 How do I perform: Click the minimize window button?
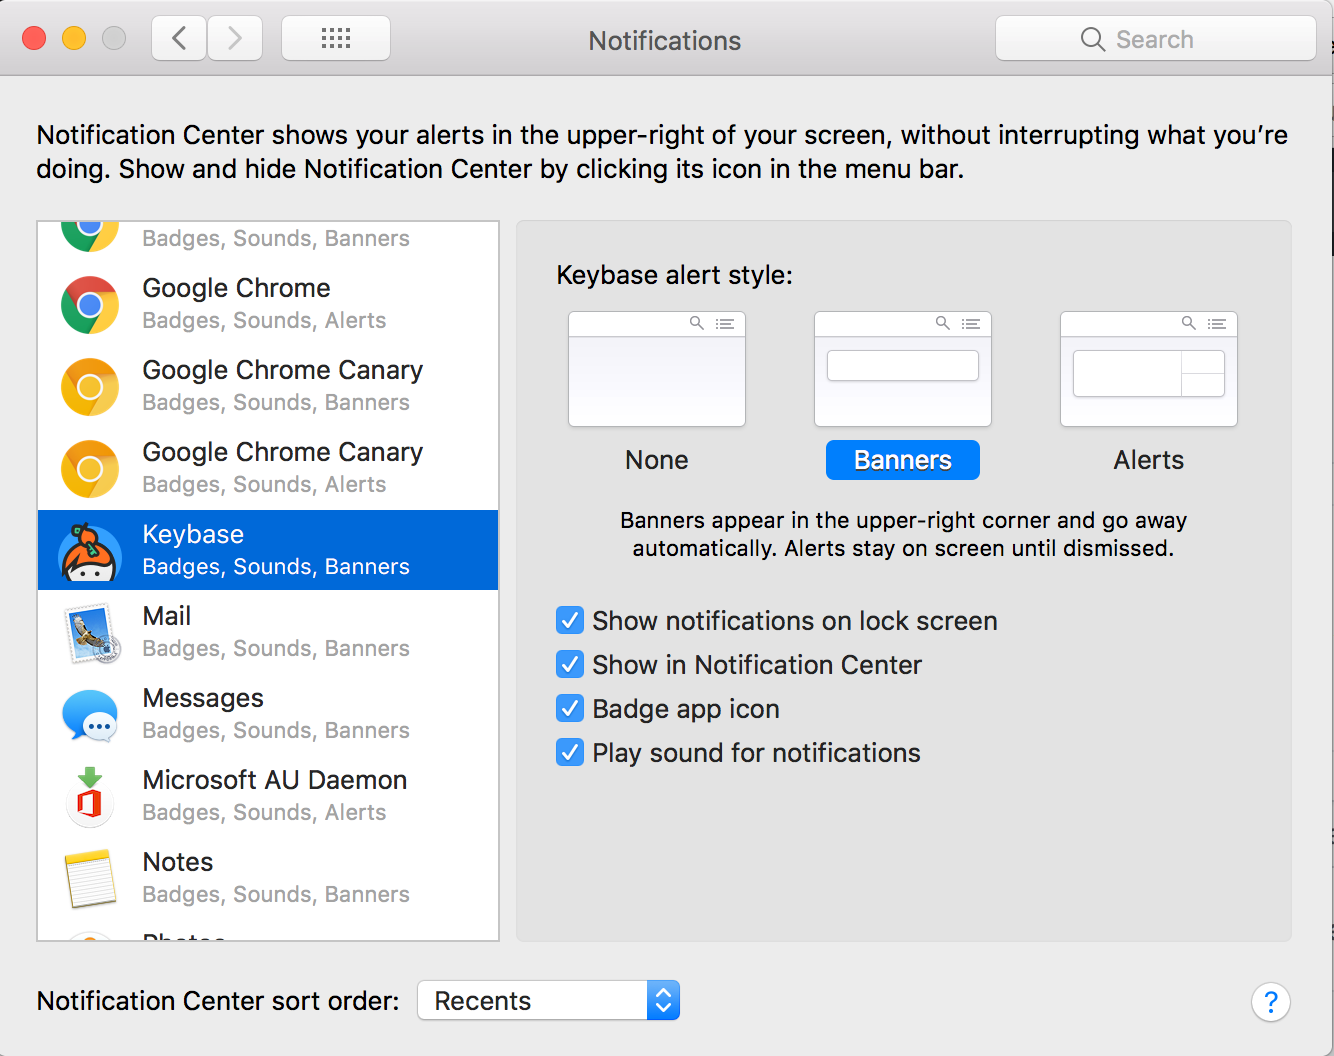[74, 39]
